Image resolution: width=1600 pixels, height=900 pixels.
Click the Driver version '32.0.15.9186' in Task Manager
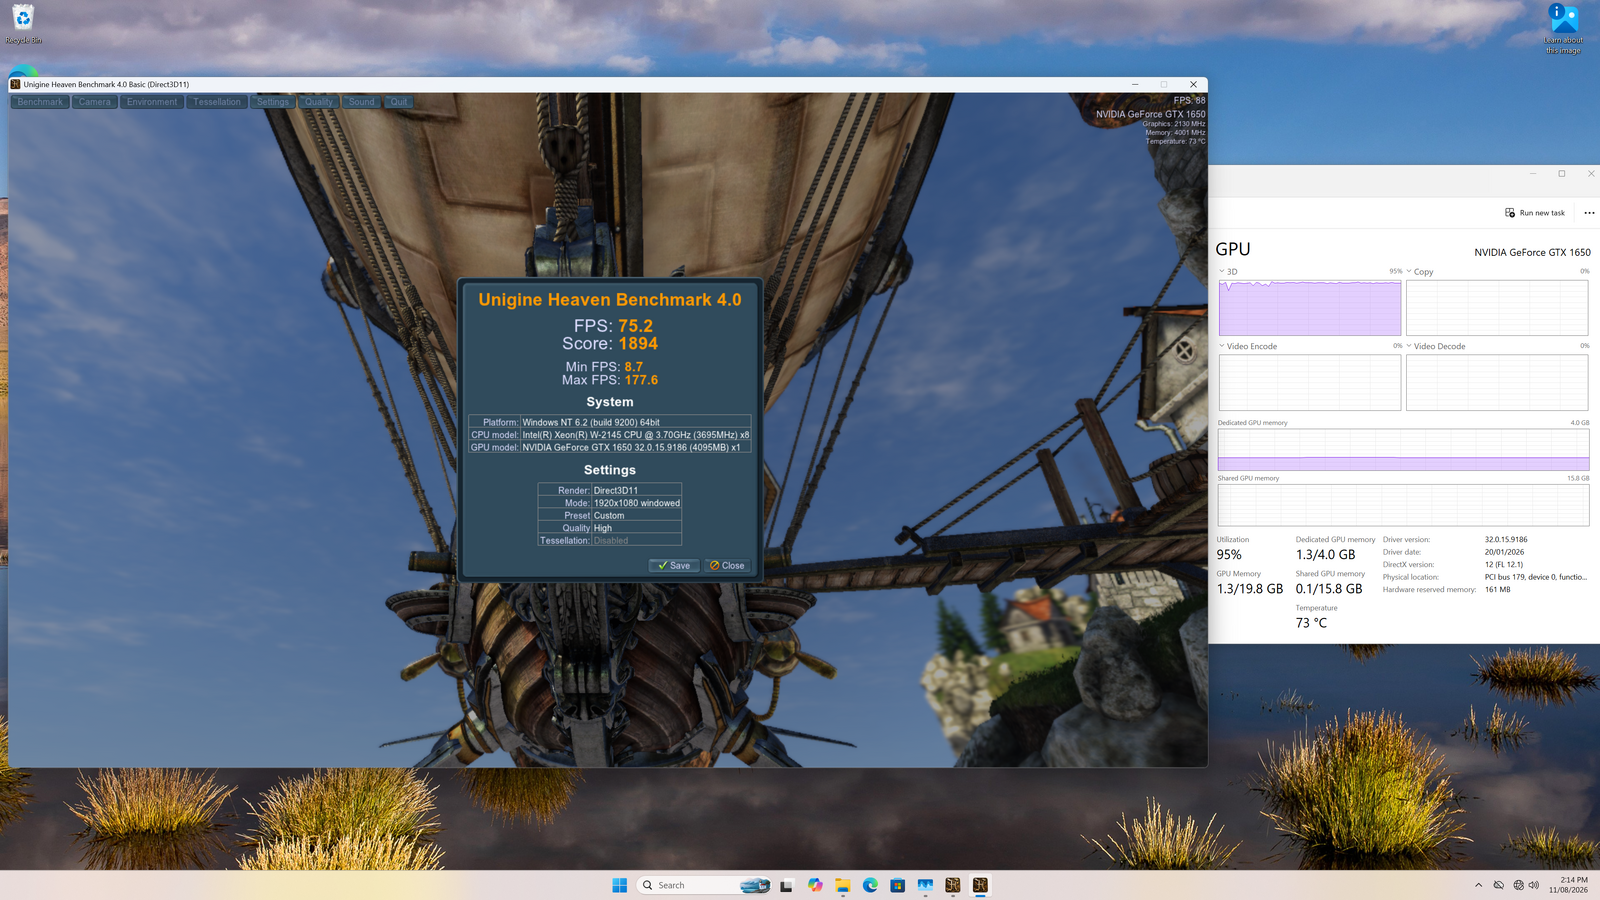tap(1506, 540)
